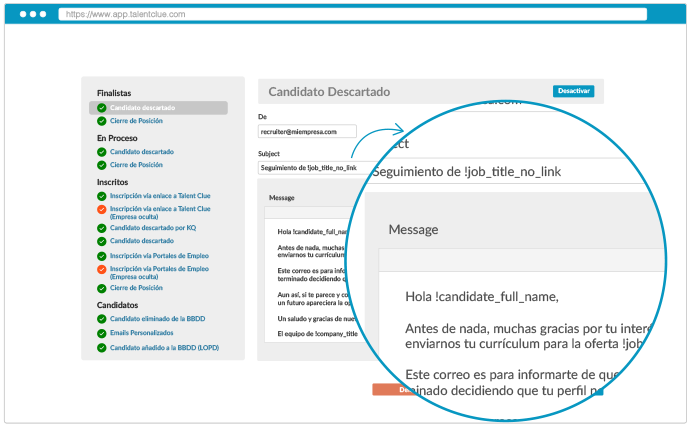693x442 pixels.
Task: Click green check beside En Proceso Candidato descartado
Action: pos(102,152)
